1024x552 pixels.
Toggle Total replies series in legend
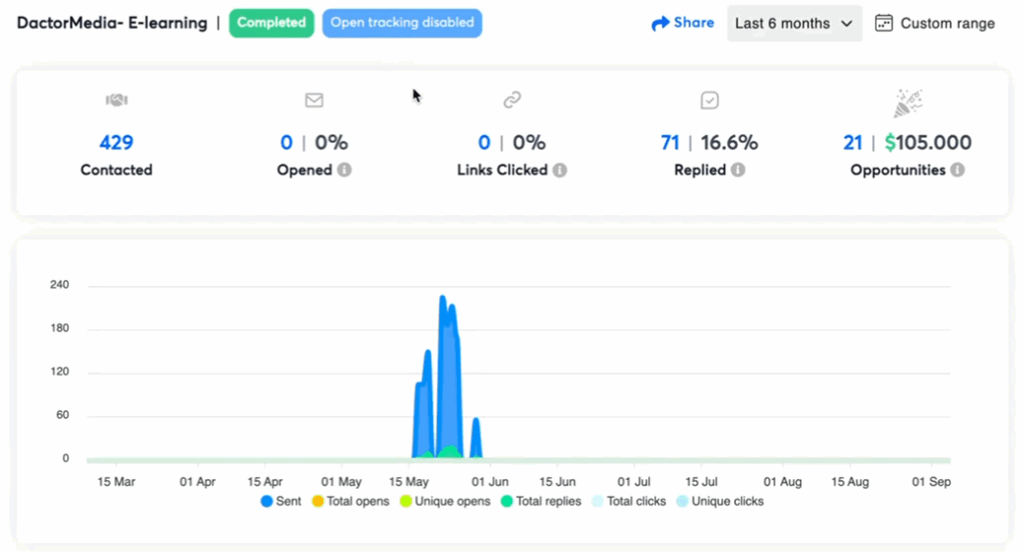[x=540, y=501]
